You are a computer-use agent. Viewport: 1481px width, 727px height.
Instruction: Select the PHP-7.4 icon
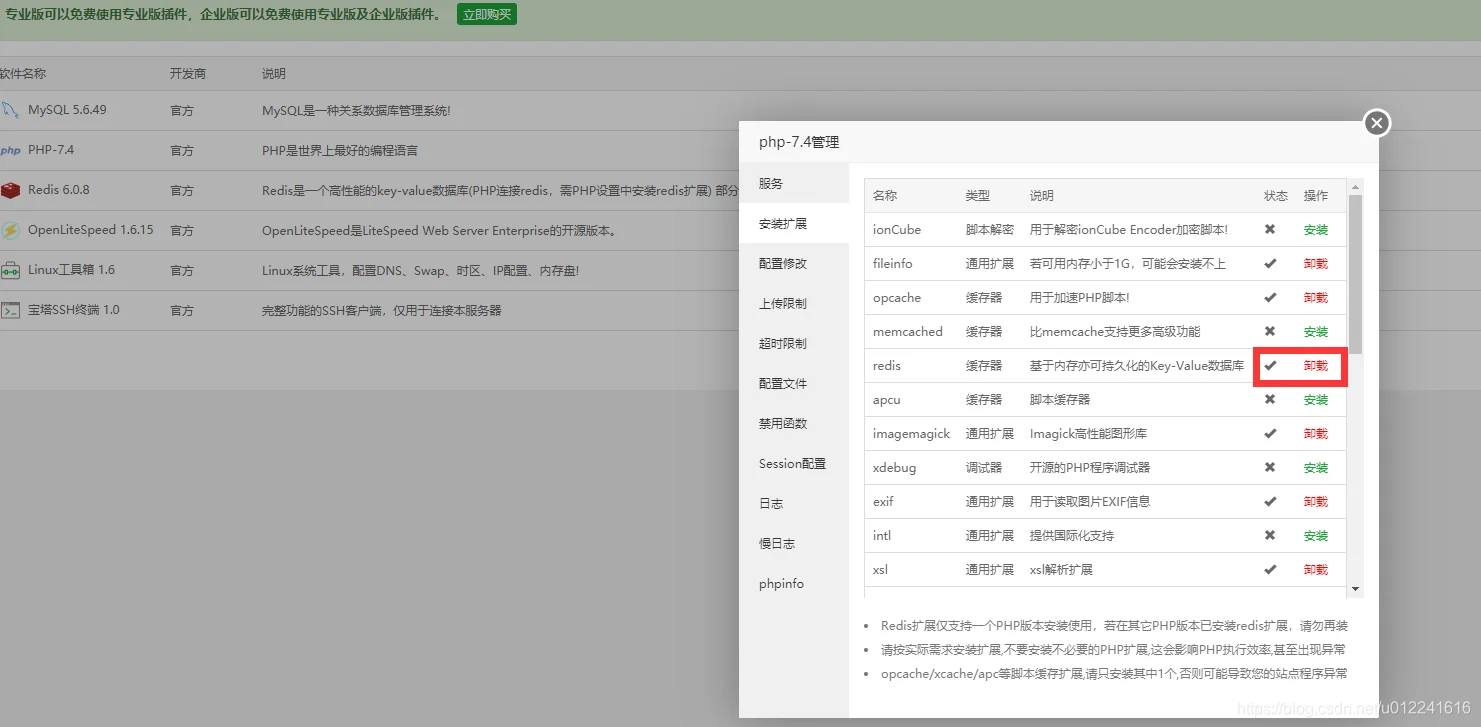pyautogui.click(x=10, y=151)
